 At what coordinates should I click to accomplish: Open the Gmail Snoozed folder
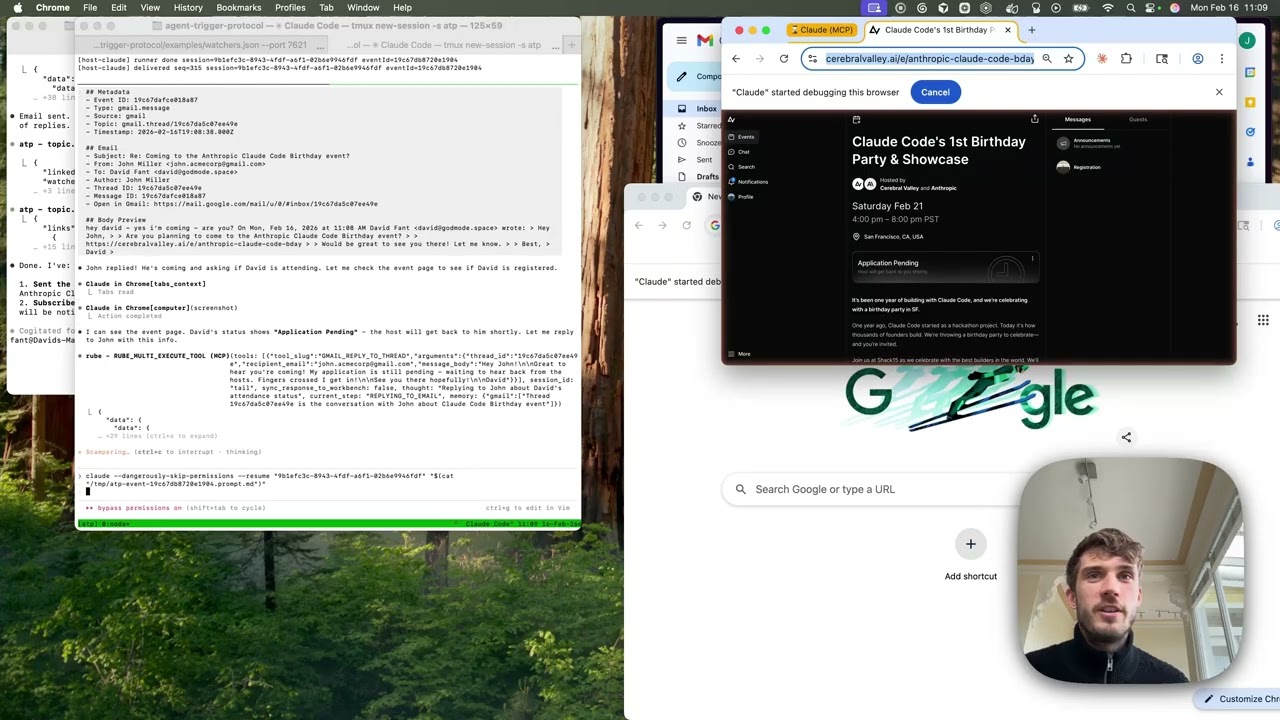pos(700,143)
